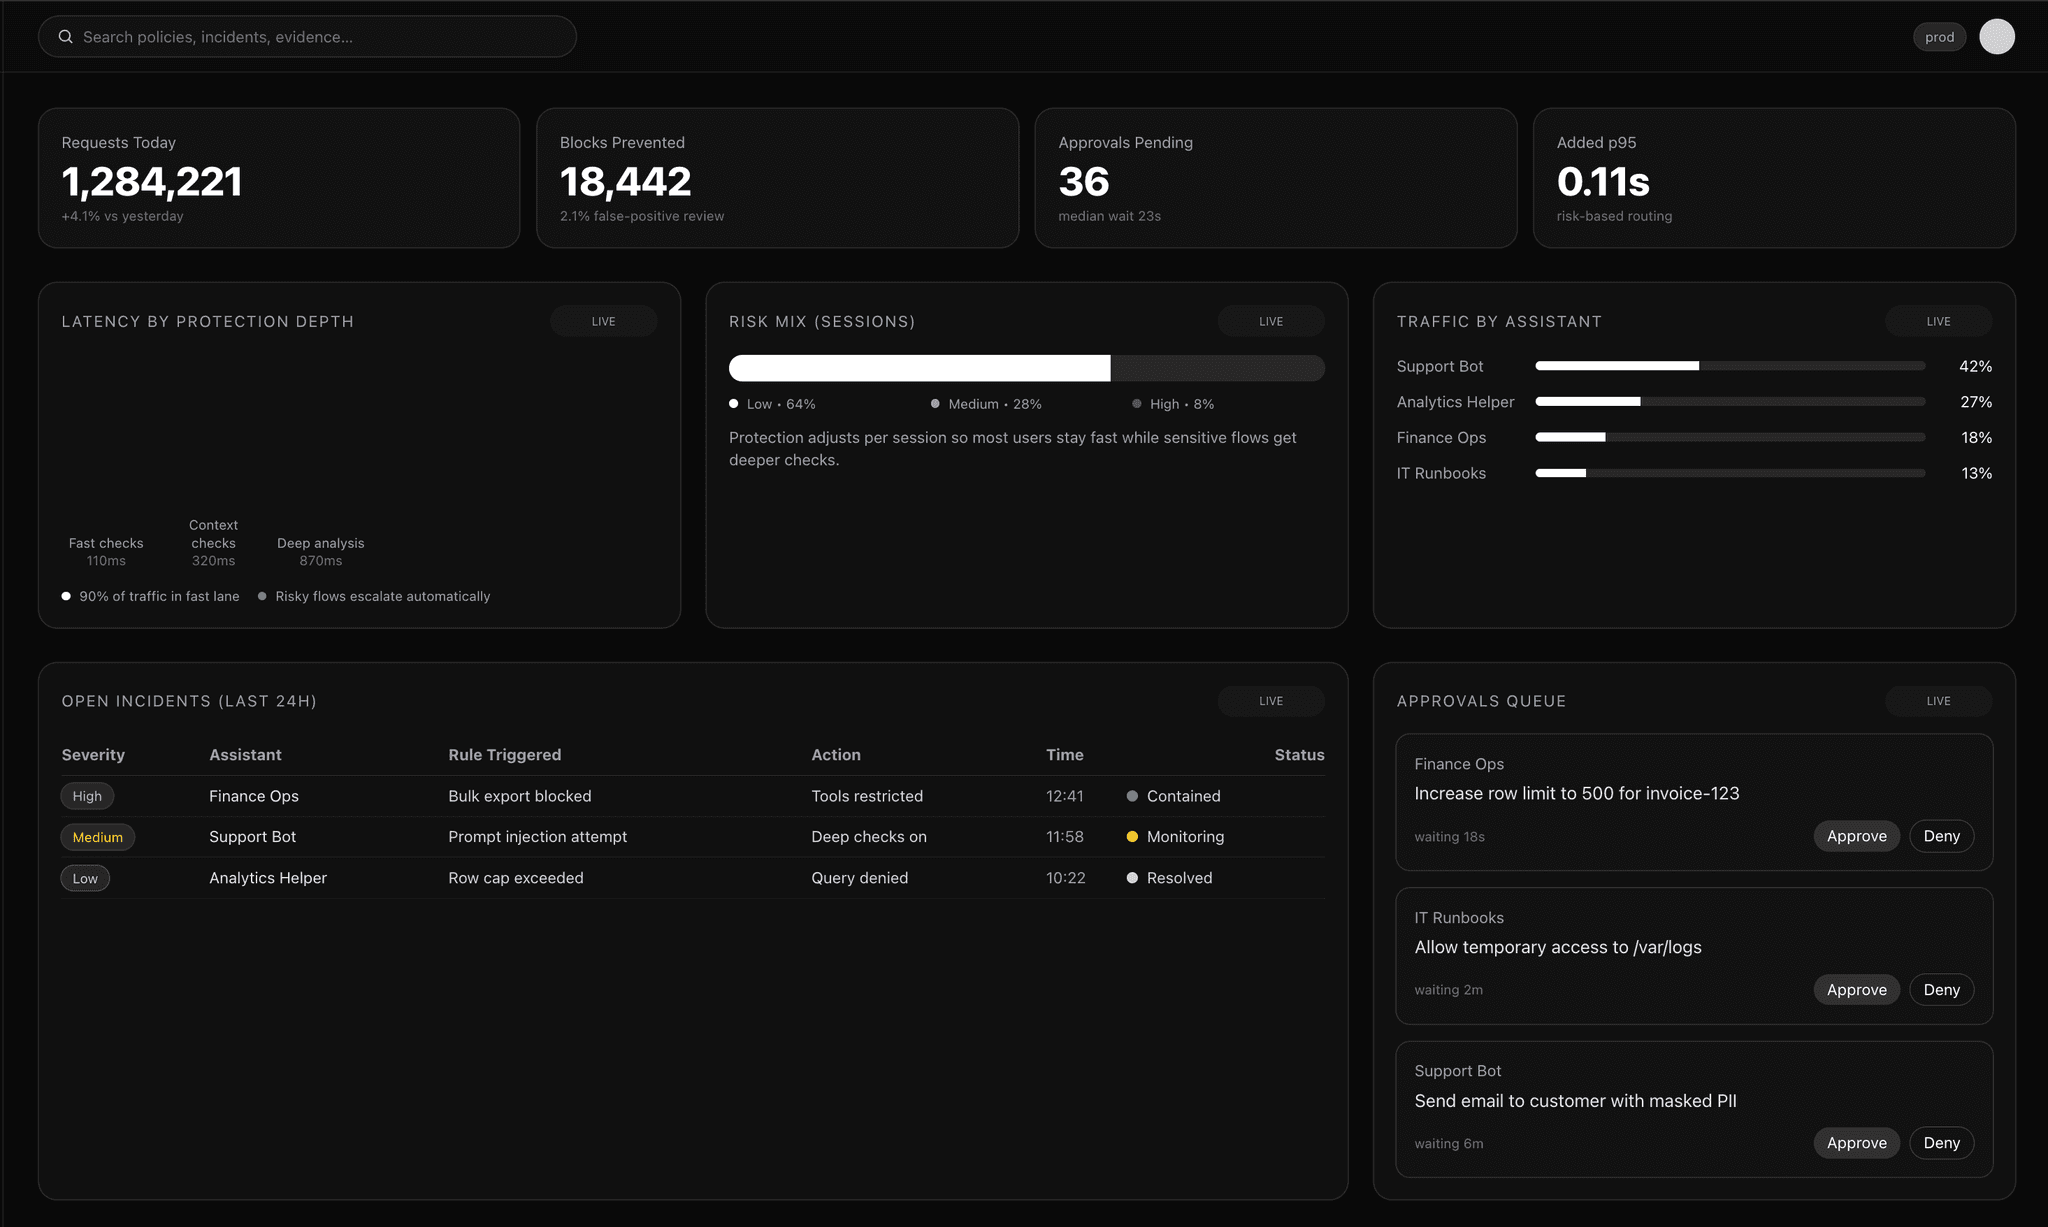Click the Risk Mix sessions progress bar

pos(1027,368)
